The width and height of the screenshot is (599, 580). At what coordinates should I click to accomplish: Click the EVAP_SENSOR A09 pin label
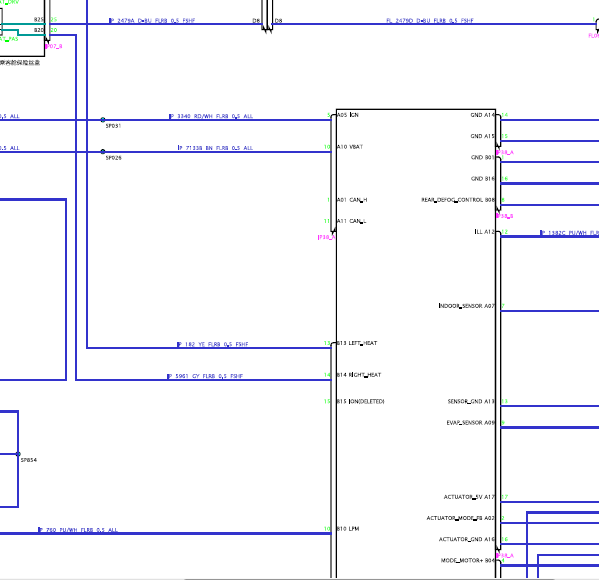[471, 423]
